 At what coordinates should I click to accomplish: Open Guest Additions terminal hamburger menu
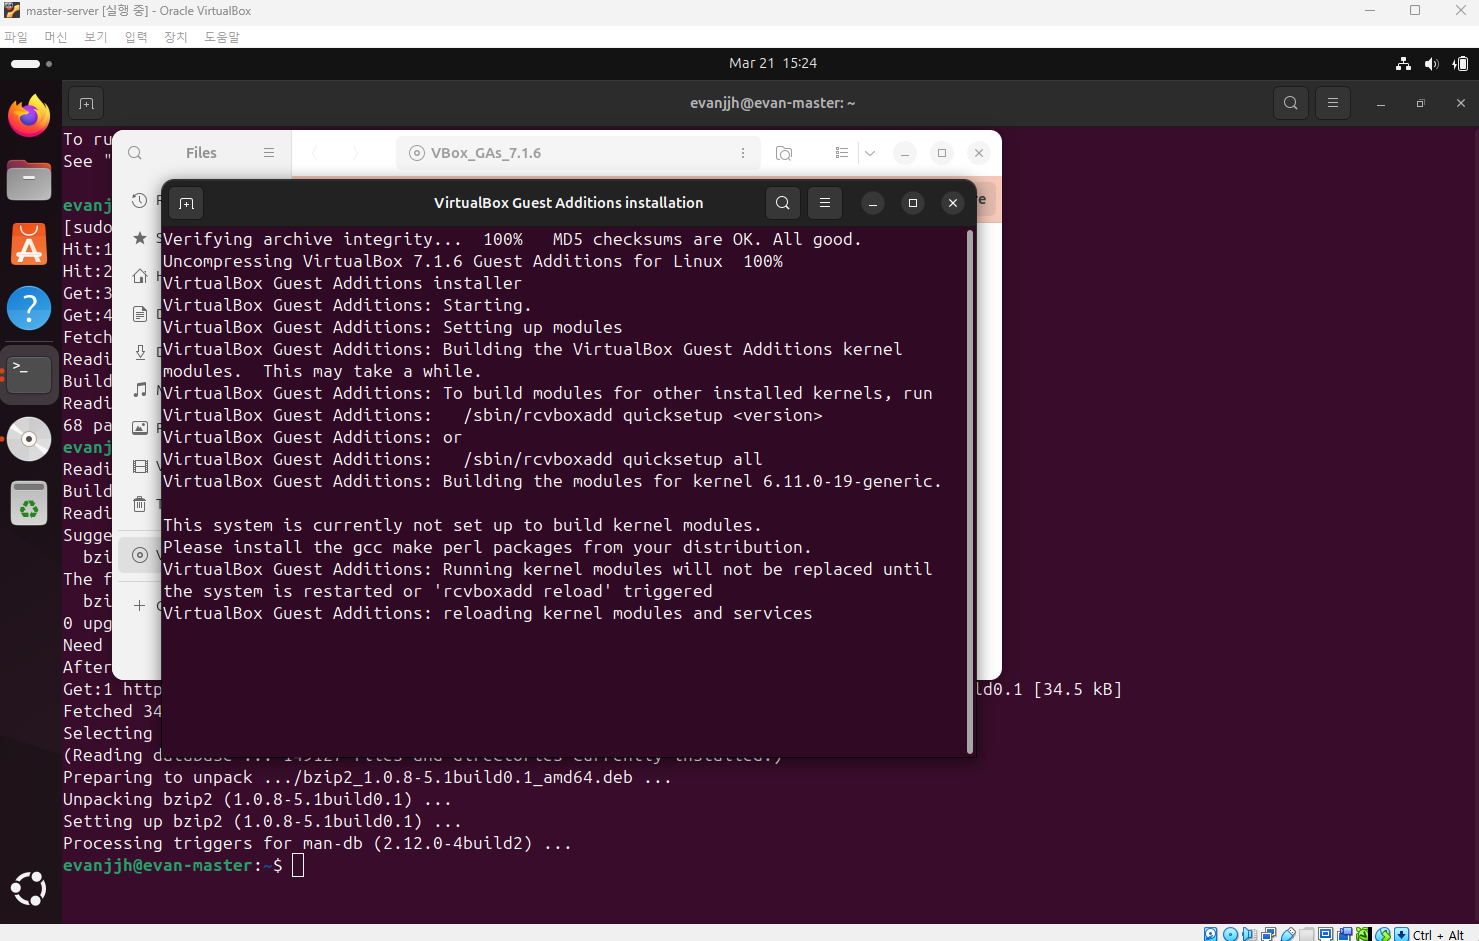pos(825,203)
